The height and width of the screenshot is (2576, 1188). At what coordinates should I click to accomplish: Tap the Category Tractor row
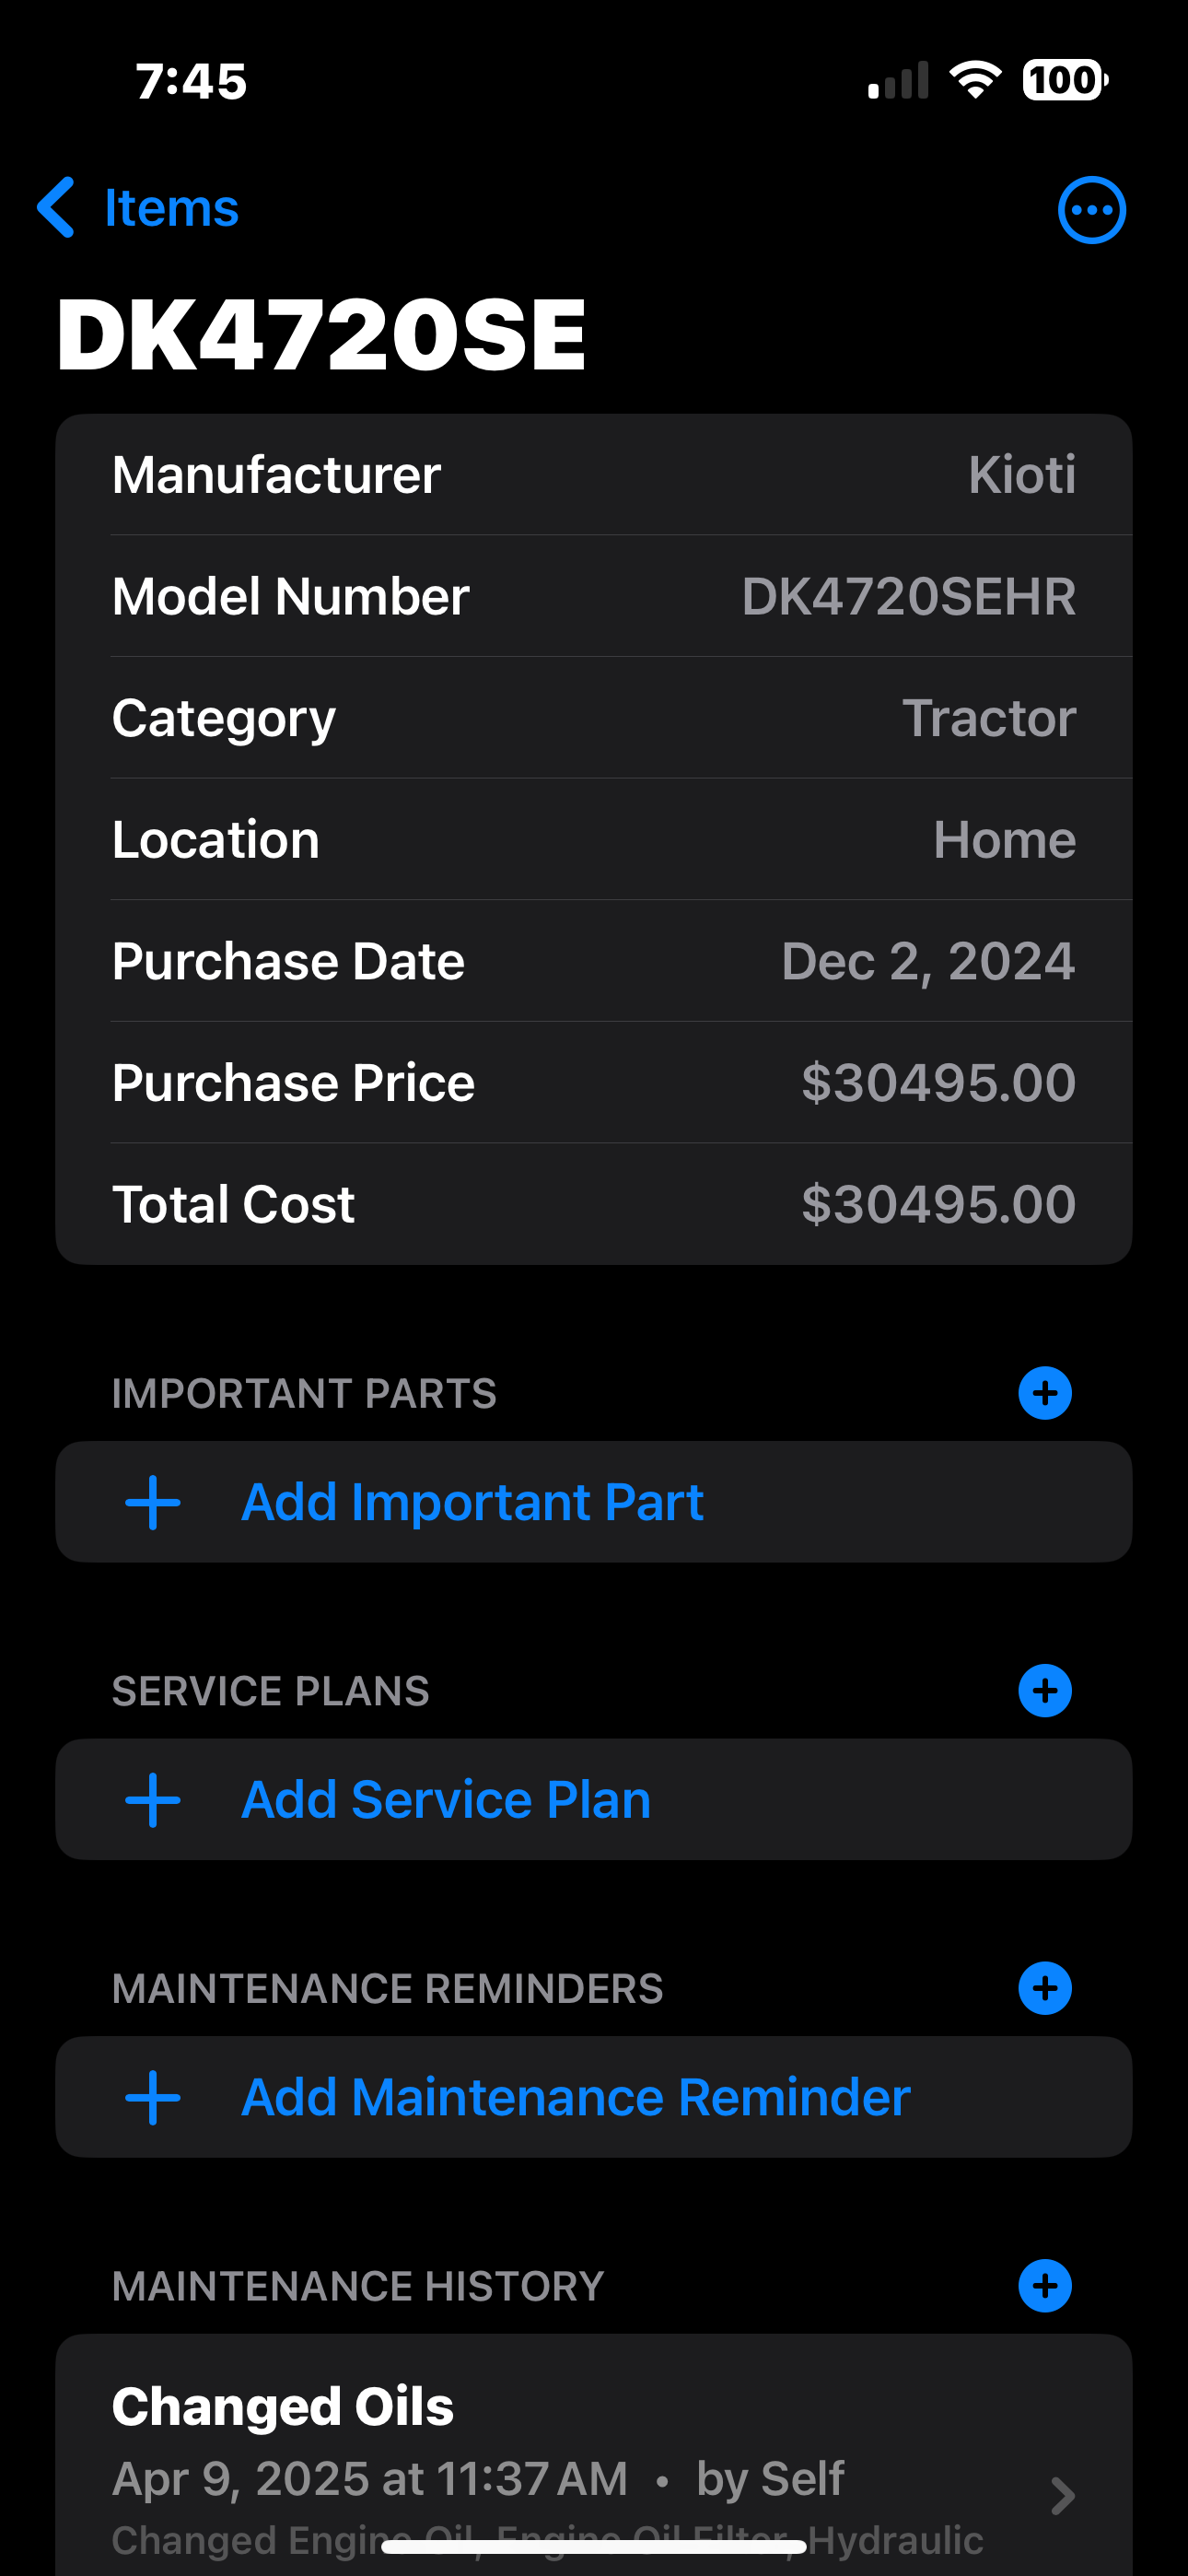click(x=594, y=718)
